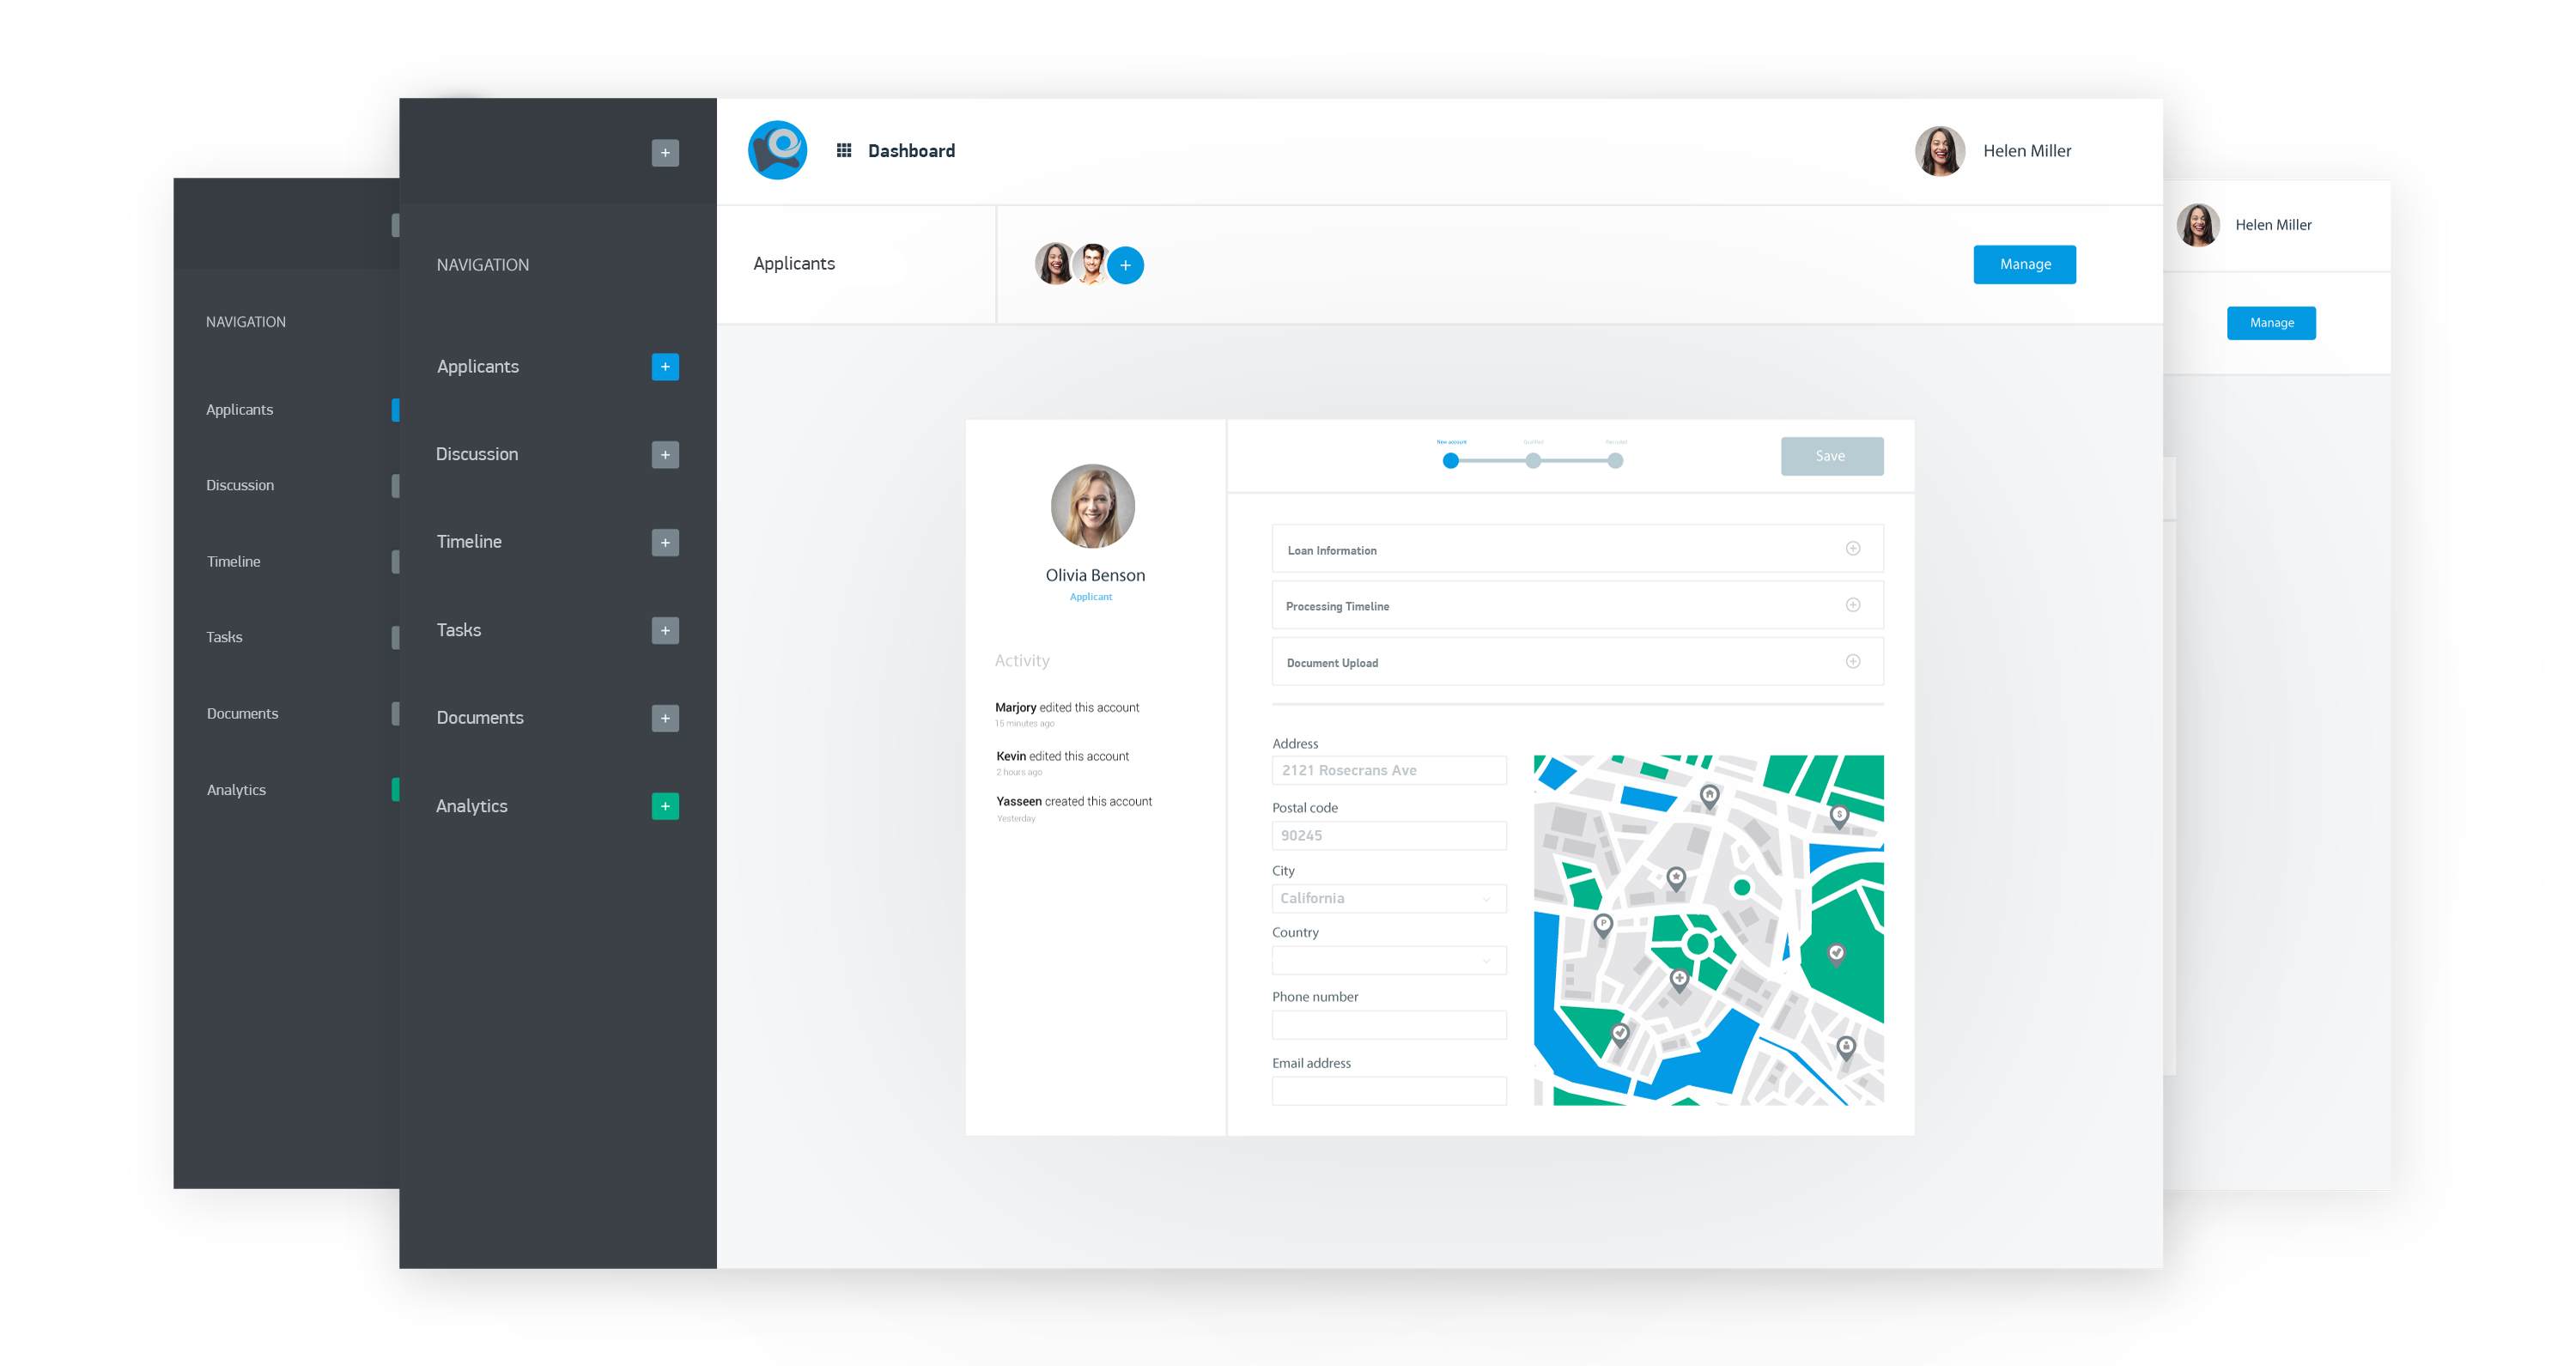Screen dimensions: 2576x1366
Task: Click the Dashboard title in the header
Action: pyautogui.click(x=911, y=151)
